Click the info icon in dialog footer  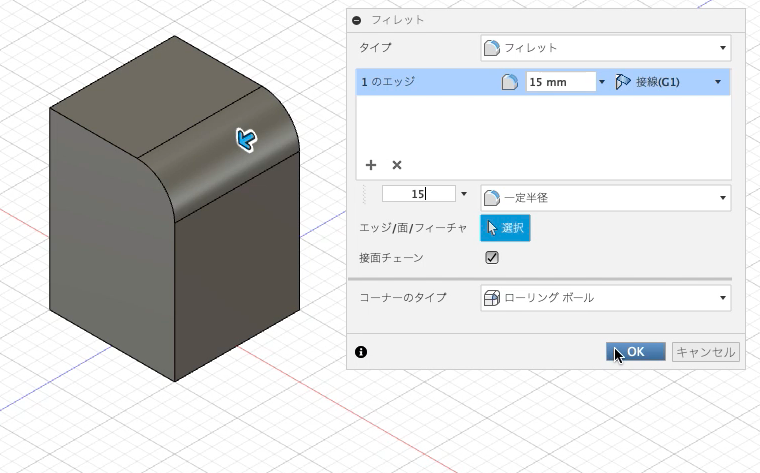click(x=361, y=352)
